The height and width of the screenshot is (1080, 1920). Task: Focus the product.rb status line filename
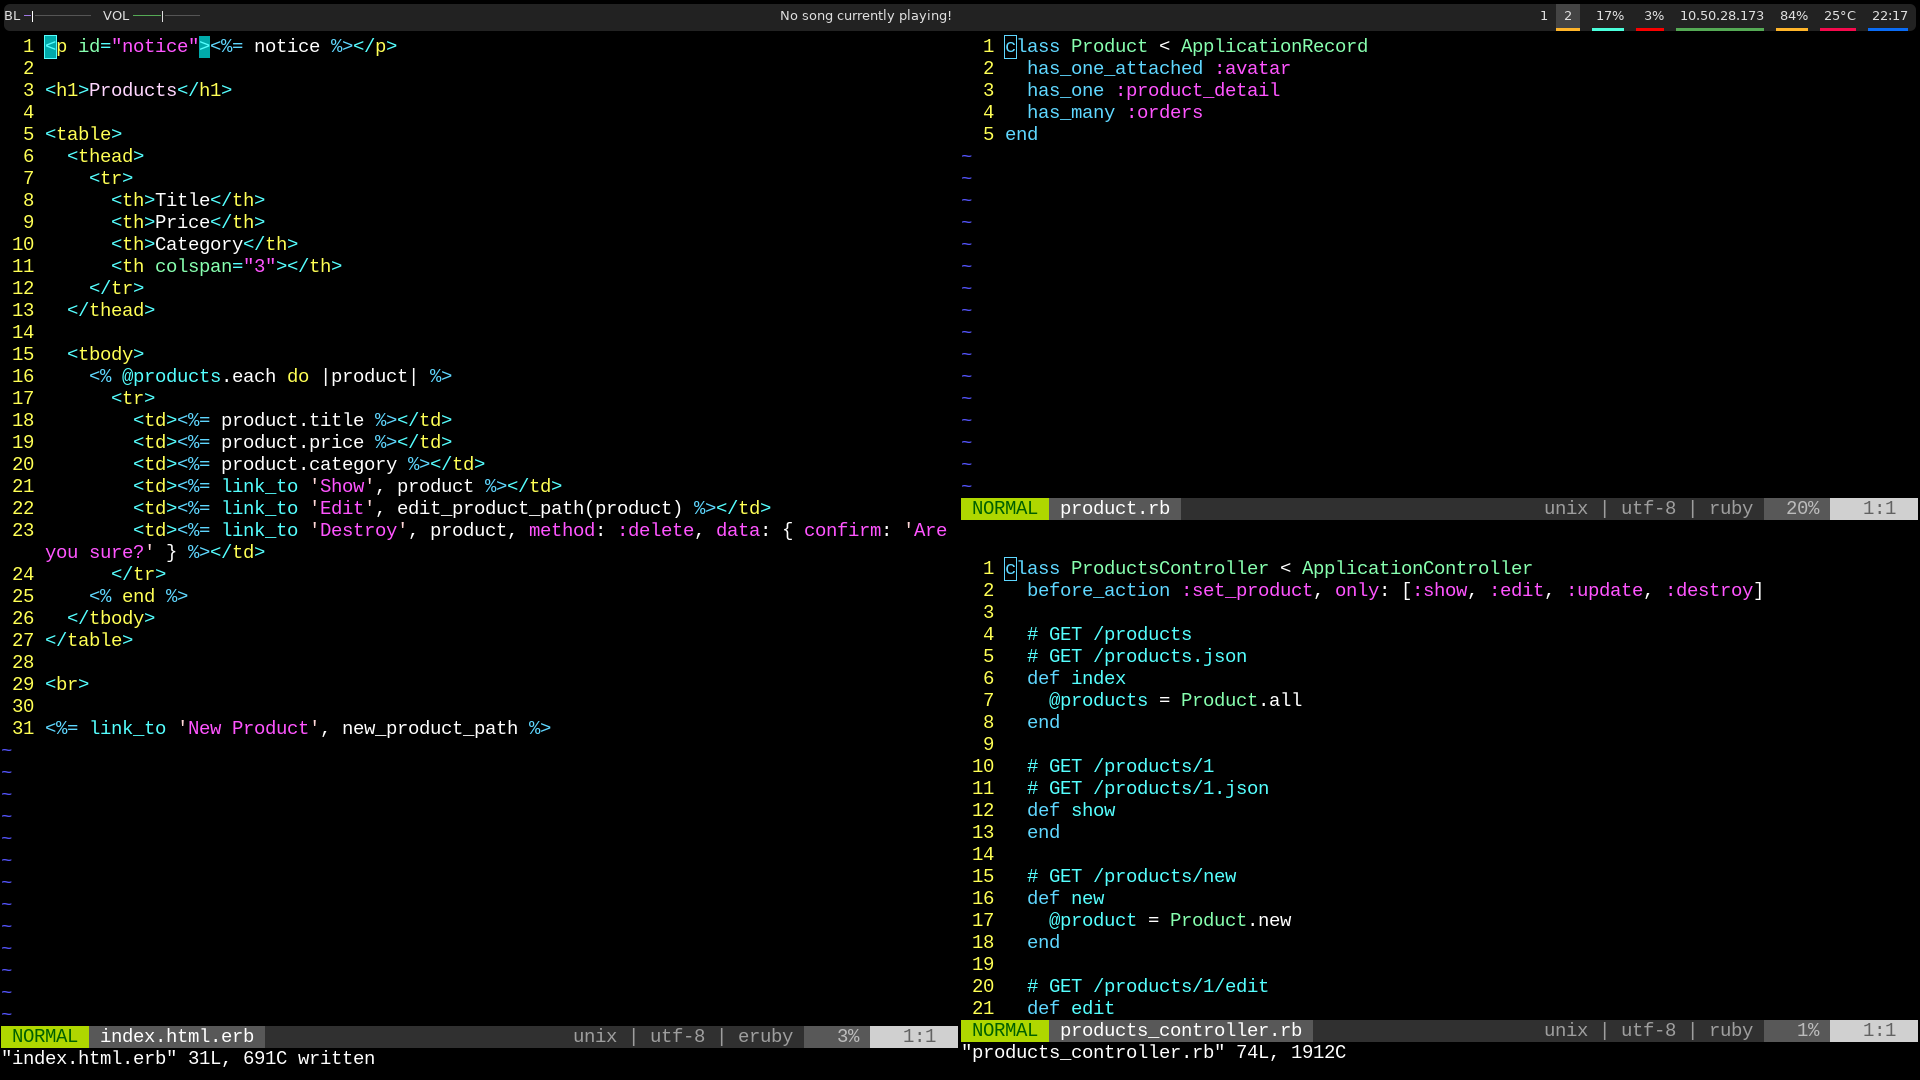(1114, 508)
